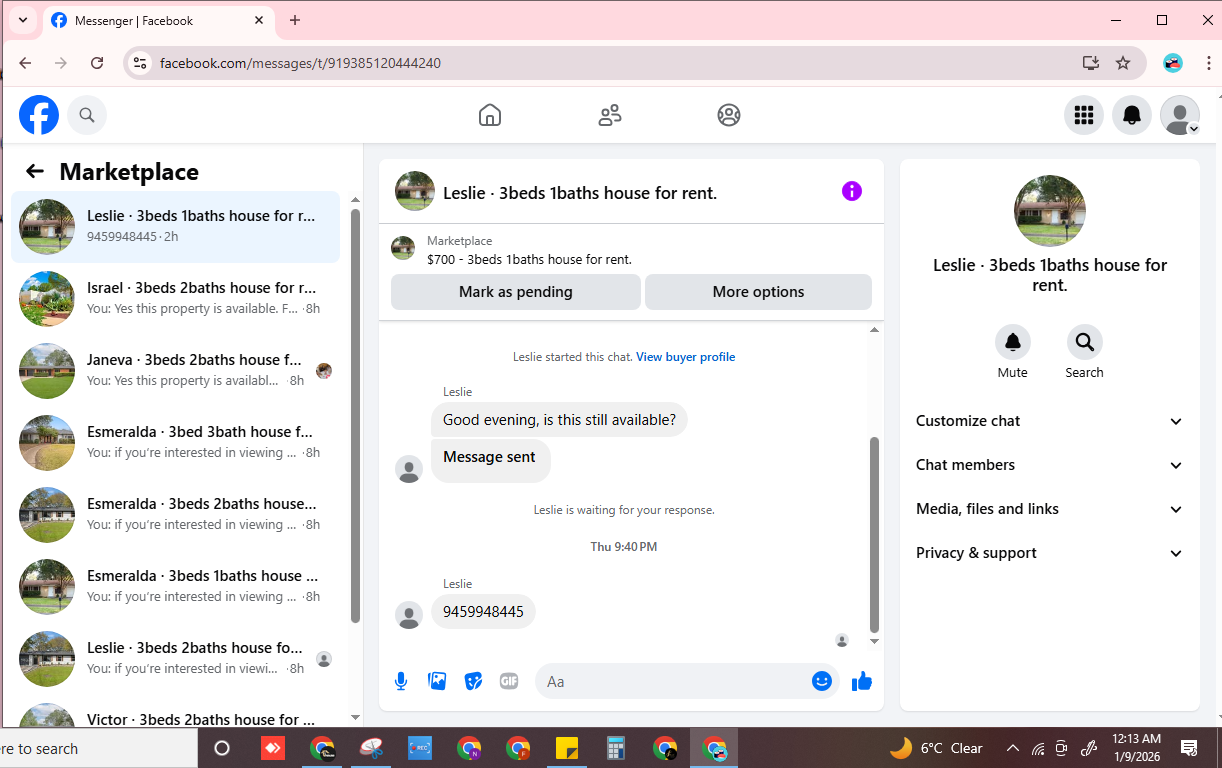Open Leslie 3beds 2baths conversation
The height and width of the screenshot is (768, 1222).
176,659
